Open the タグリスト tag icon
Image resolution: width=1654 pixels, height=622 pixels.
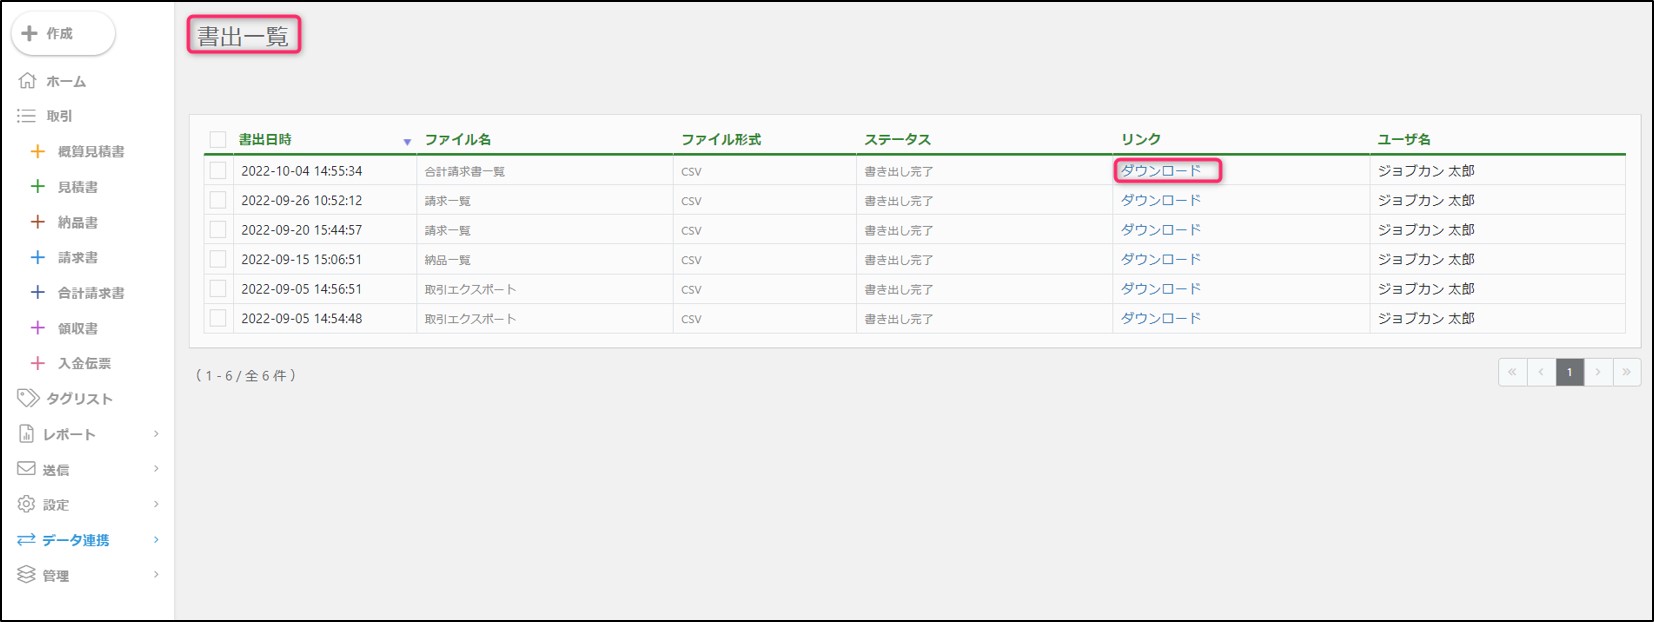[x=28, y=398]
